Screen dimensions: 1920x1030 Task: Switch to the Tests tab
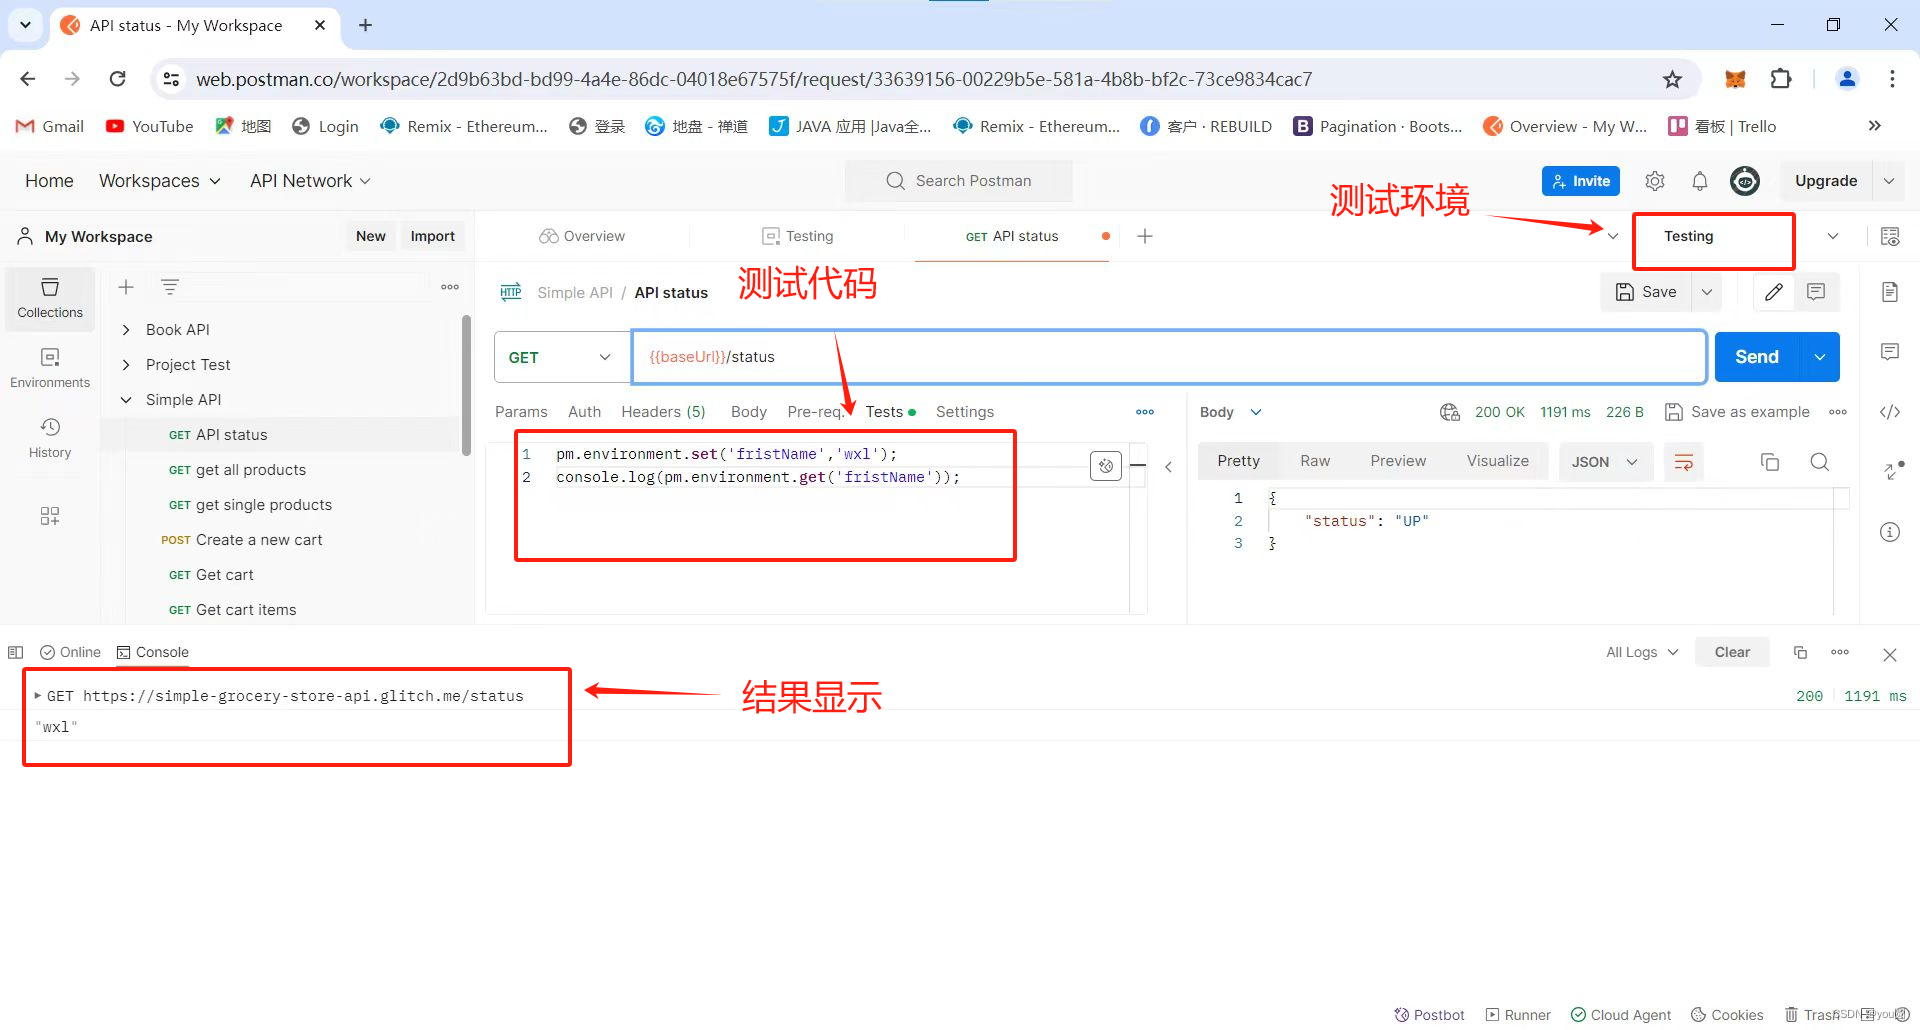(x=890, y=412)
